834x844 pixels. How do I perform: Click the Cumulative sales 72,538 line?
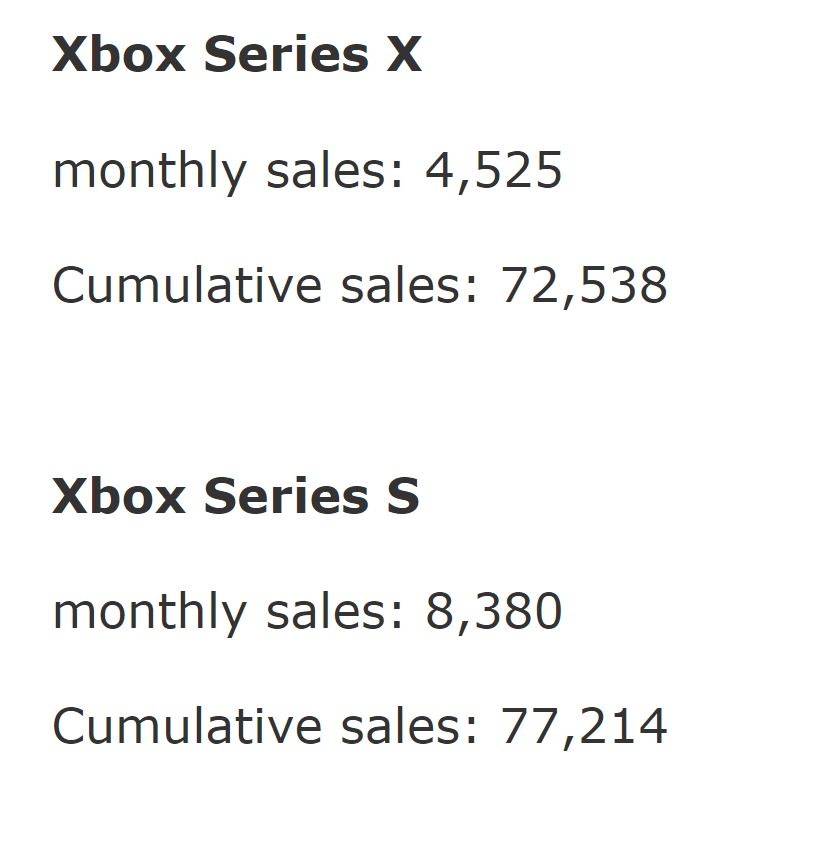(x=360, y=286)
